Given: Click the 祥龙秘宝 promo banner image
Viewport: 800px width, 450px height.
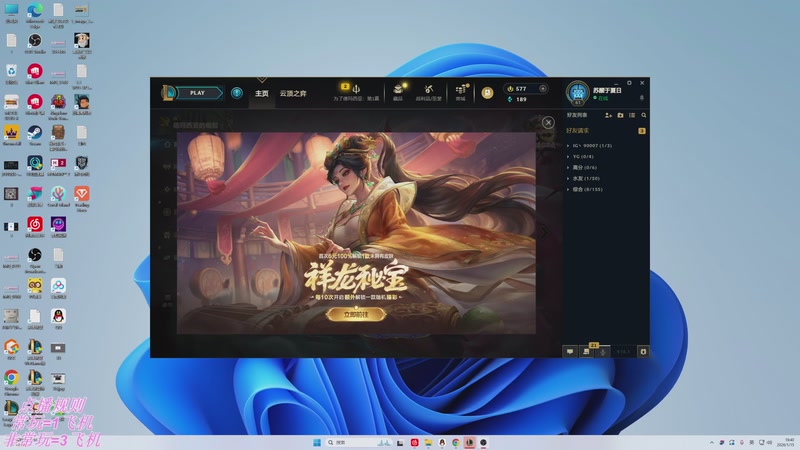Looking at the screenshot, I should coord(356,233).
